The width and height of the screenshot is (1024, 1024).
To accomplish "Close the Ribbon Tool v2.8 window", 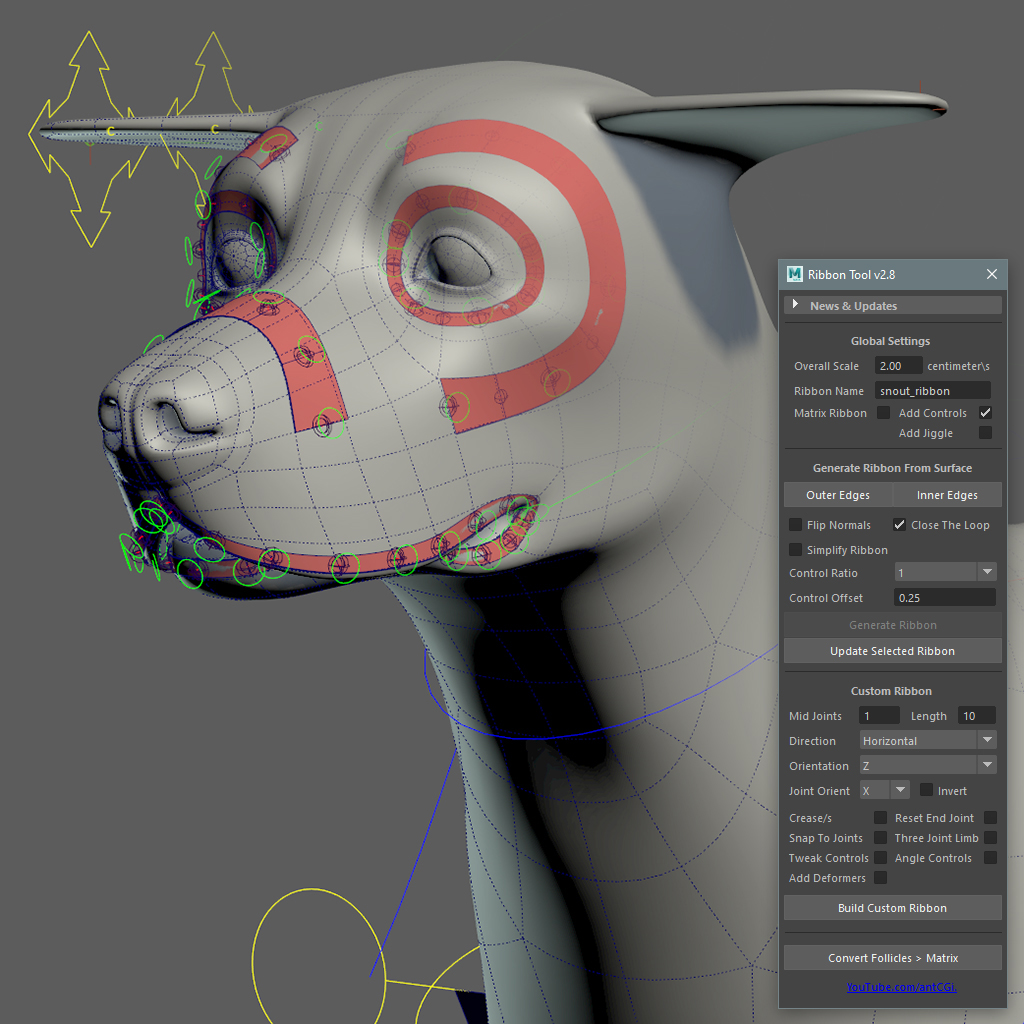I will click(x=991, y=274).
